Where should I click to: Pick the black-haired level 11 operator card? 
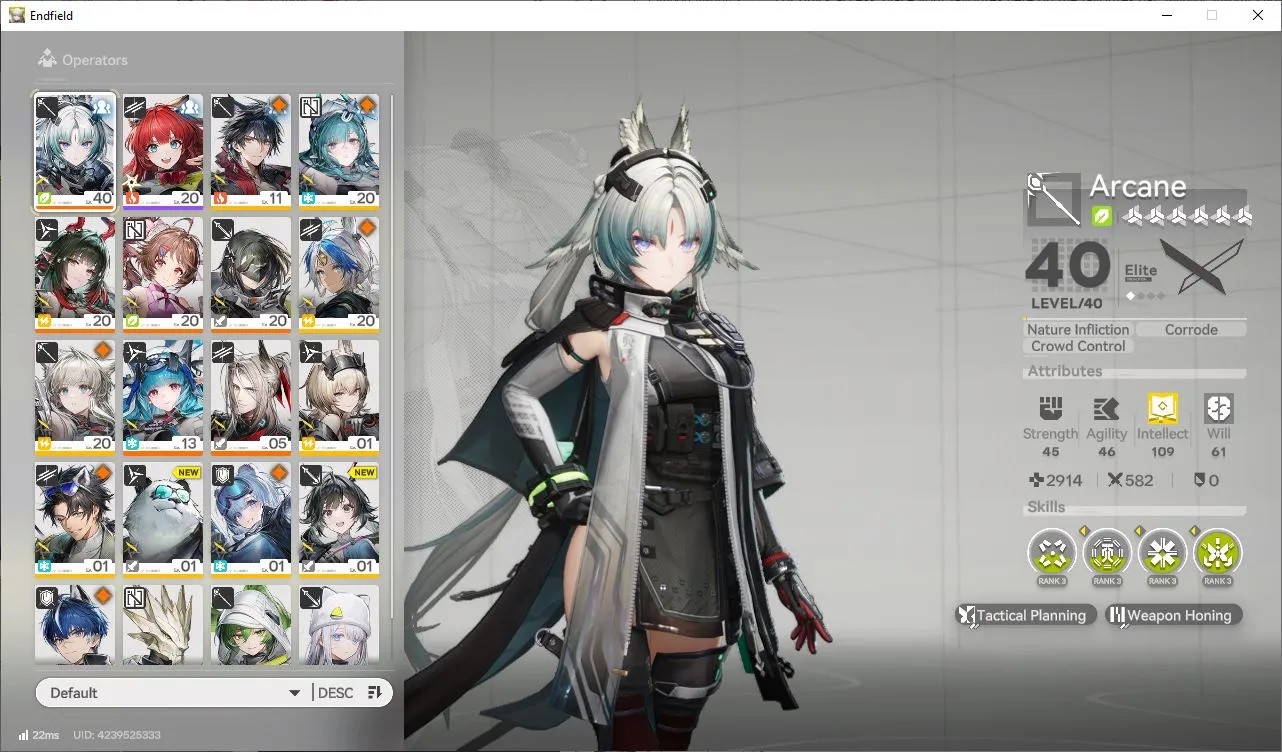[x=251, y=151]
